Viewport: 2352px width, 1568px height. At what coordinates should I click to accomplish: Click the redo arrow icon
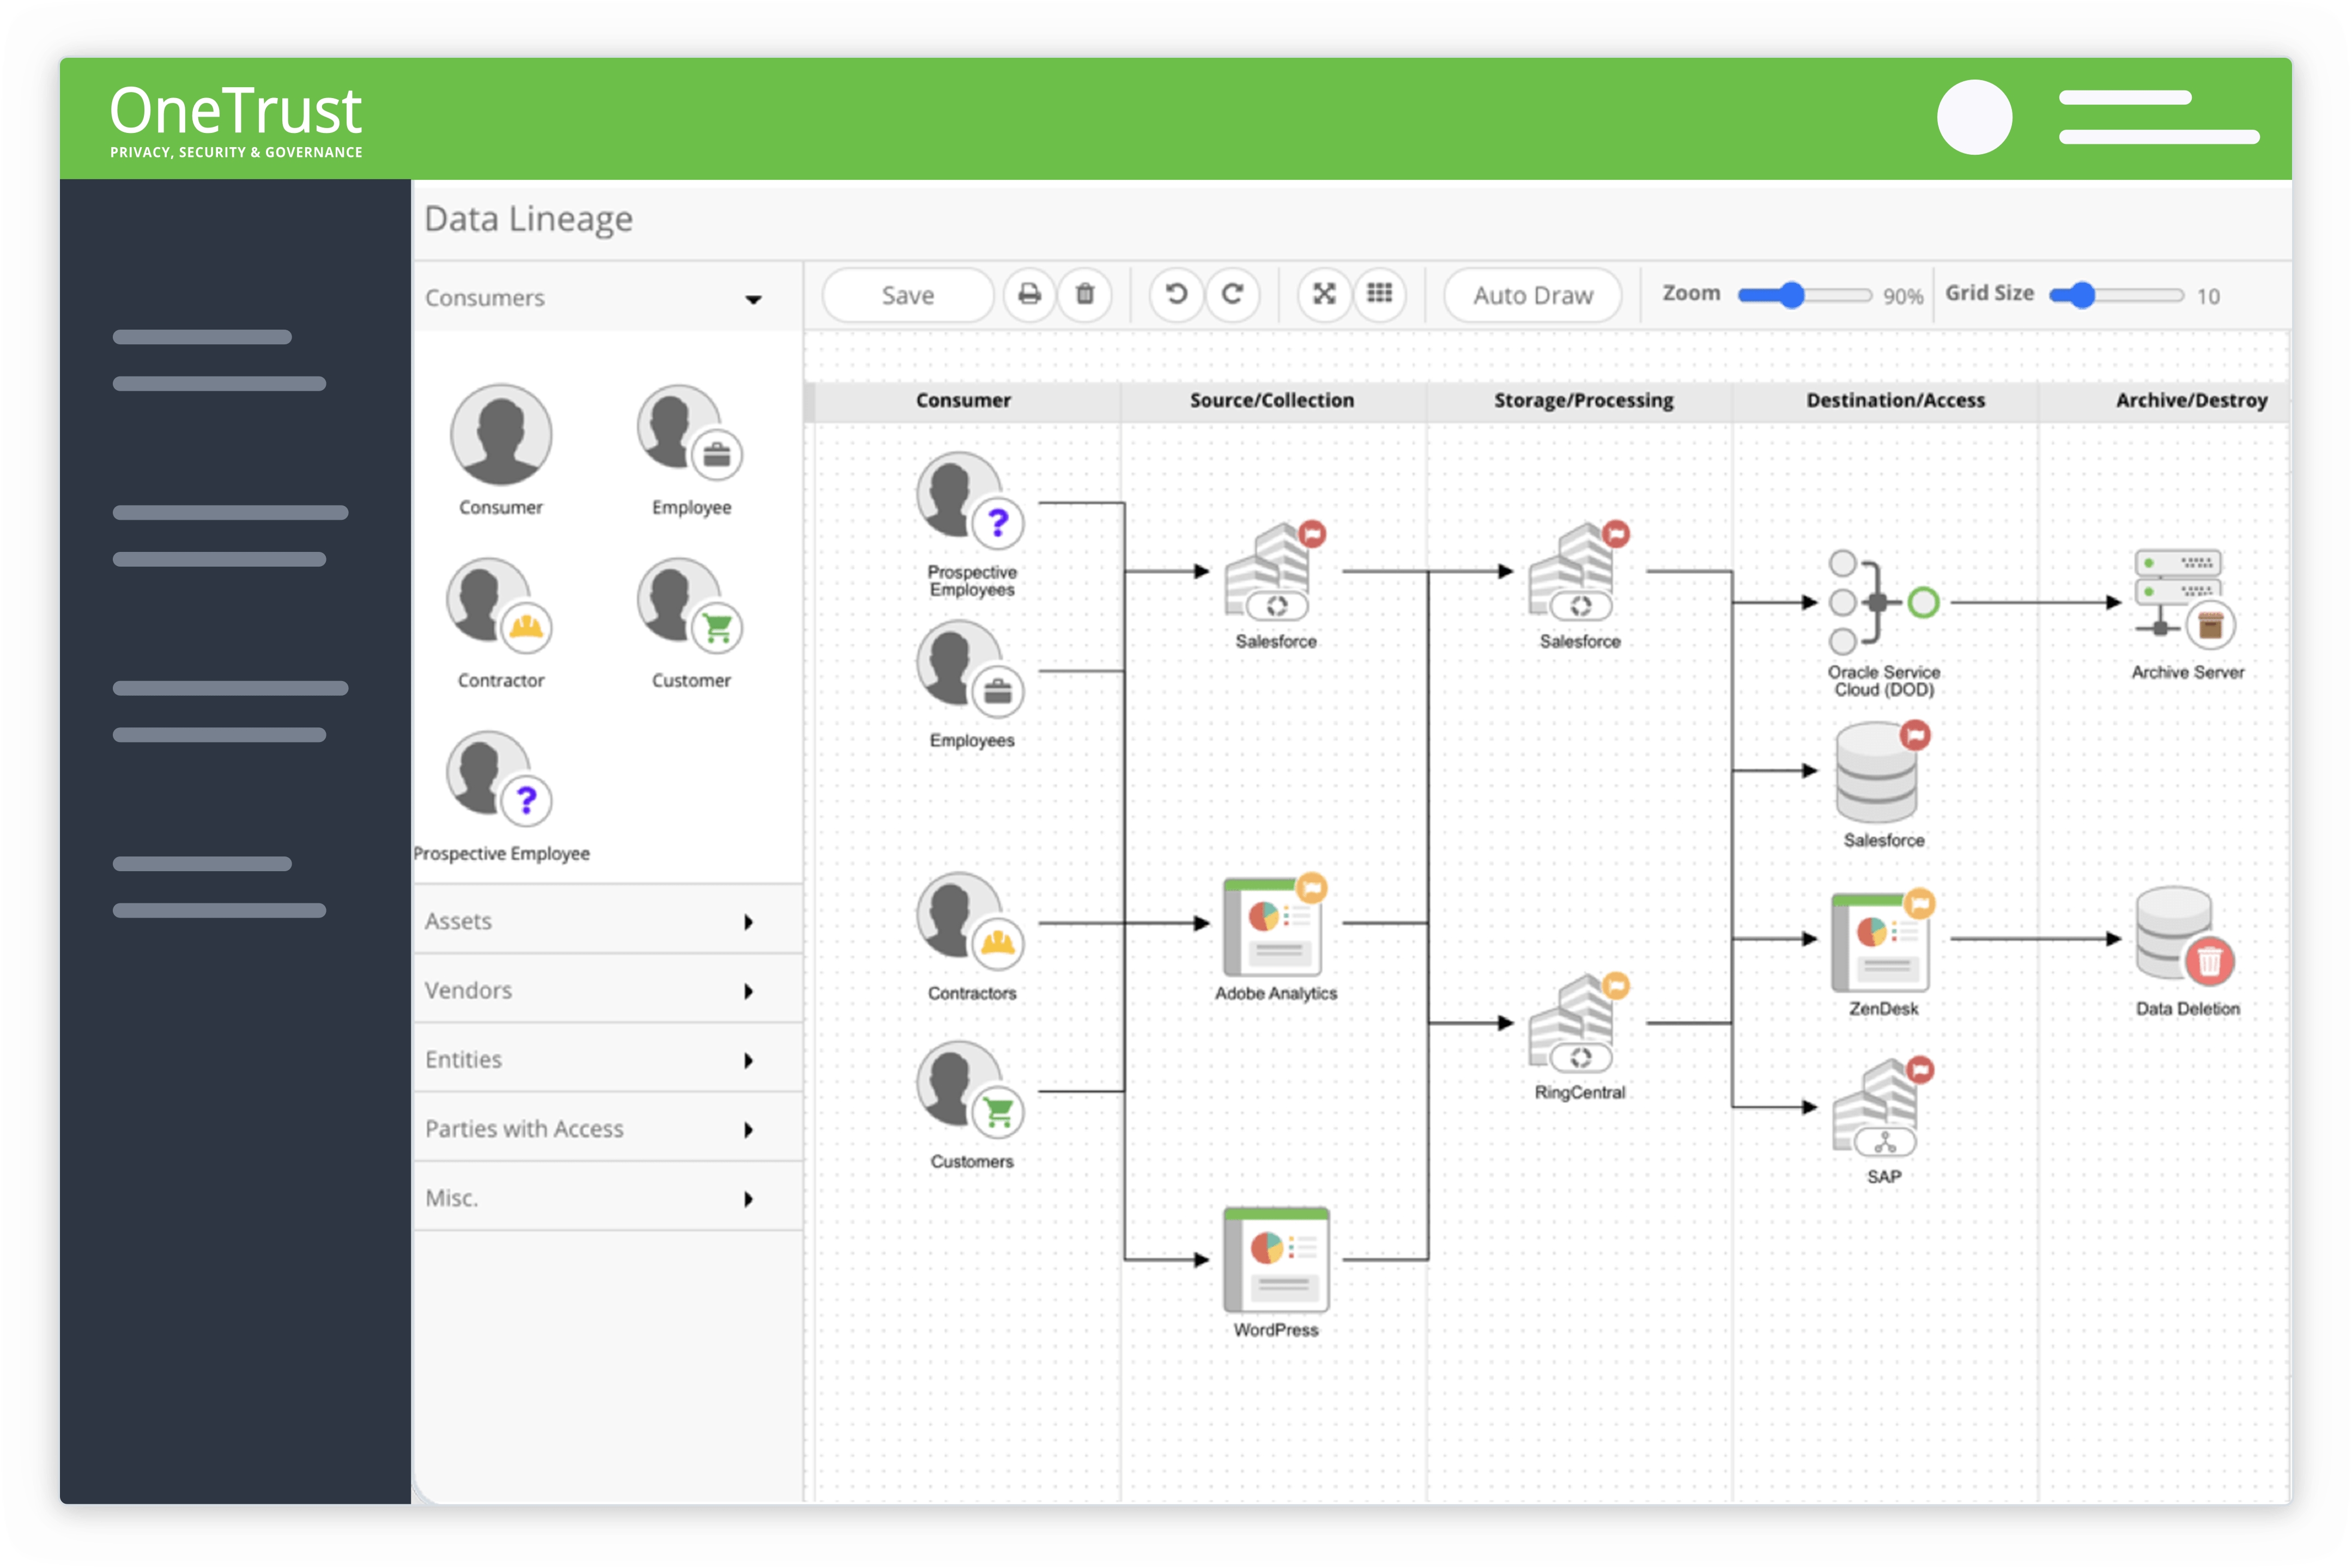[x=1232, y=295]
